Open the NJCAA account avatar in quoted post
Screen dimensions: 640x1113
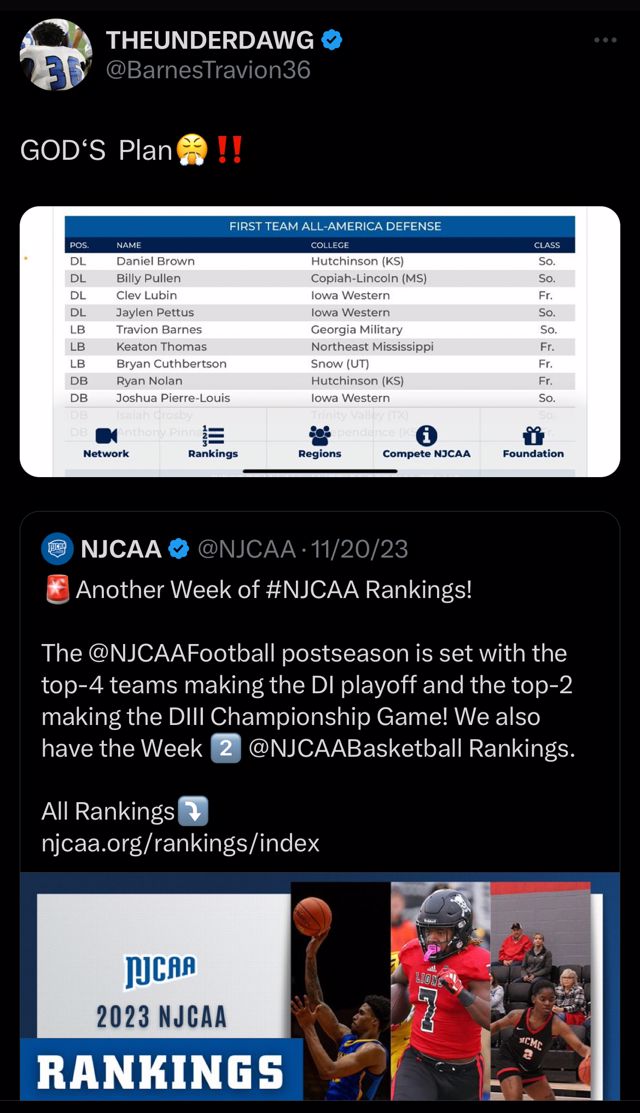57,549
